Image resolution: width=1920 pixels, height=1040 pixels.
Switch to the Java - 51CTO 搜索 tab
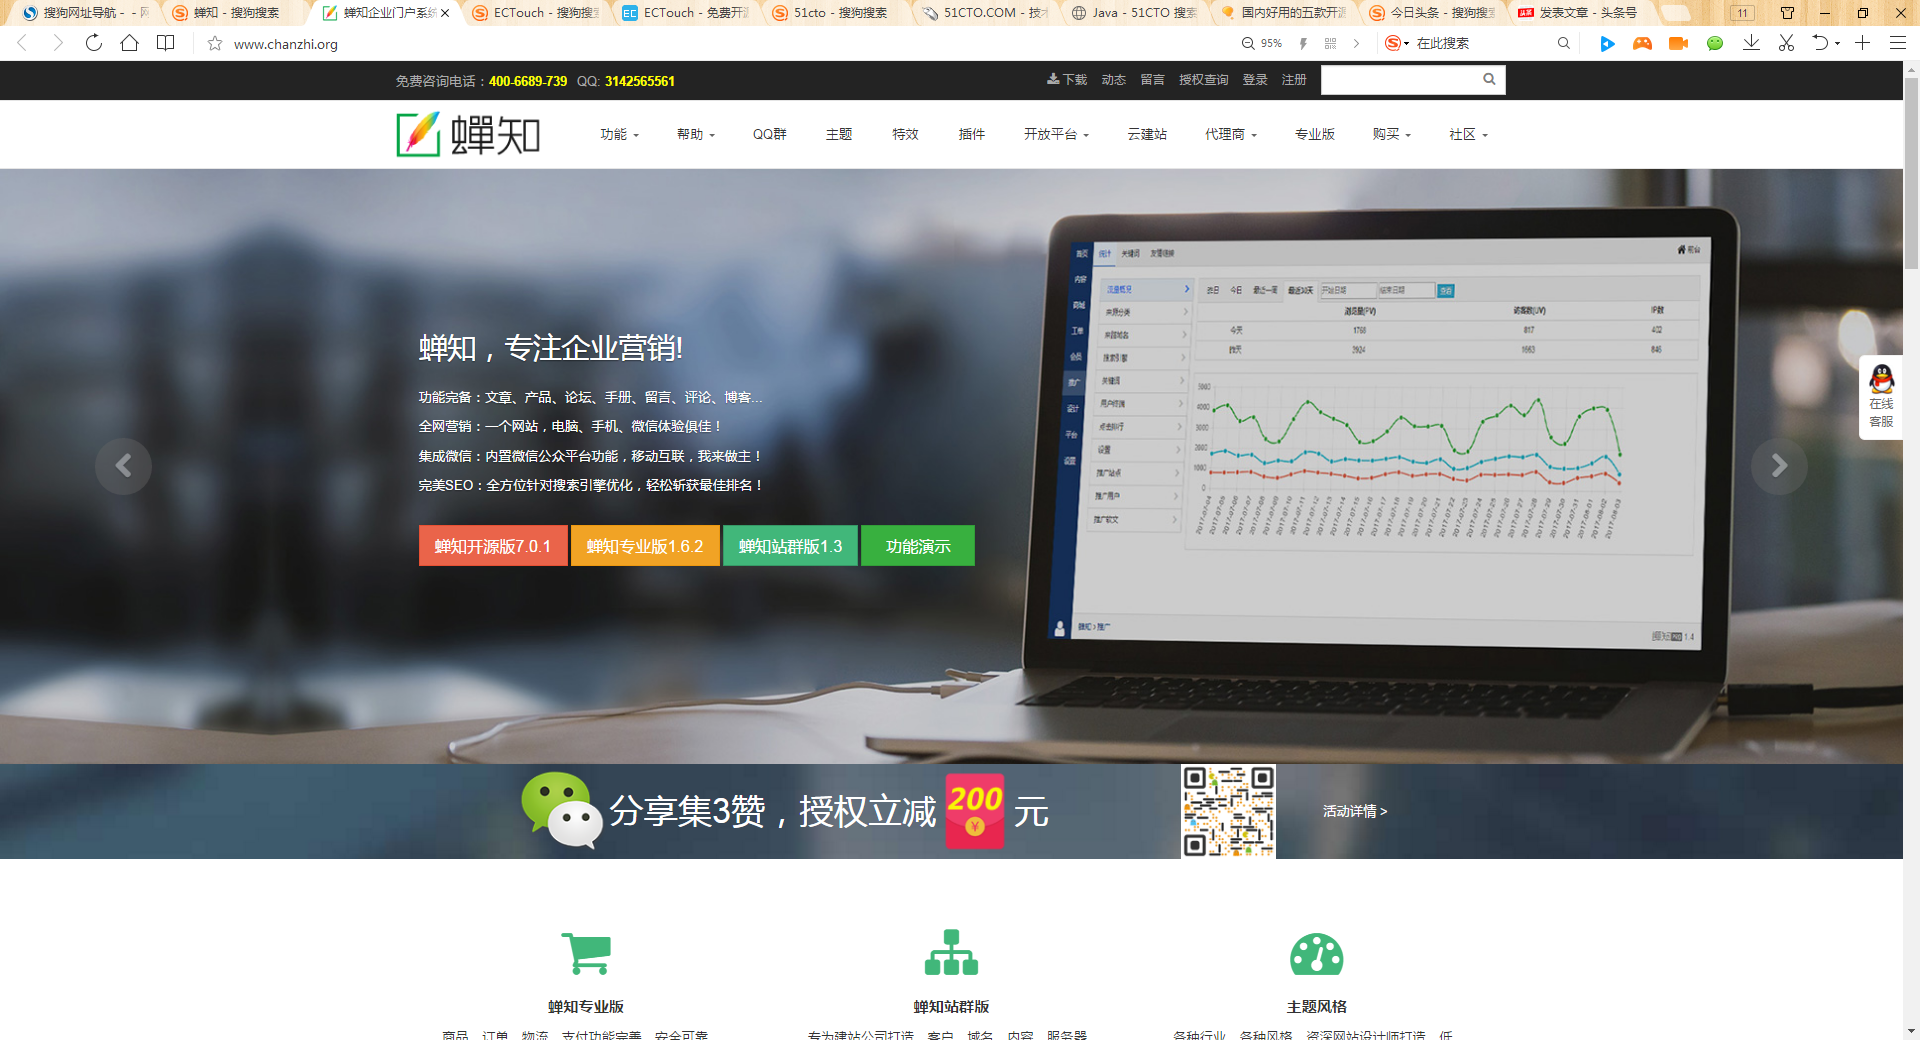click(x=1135, y=13)
